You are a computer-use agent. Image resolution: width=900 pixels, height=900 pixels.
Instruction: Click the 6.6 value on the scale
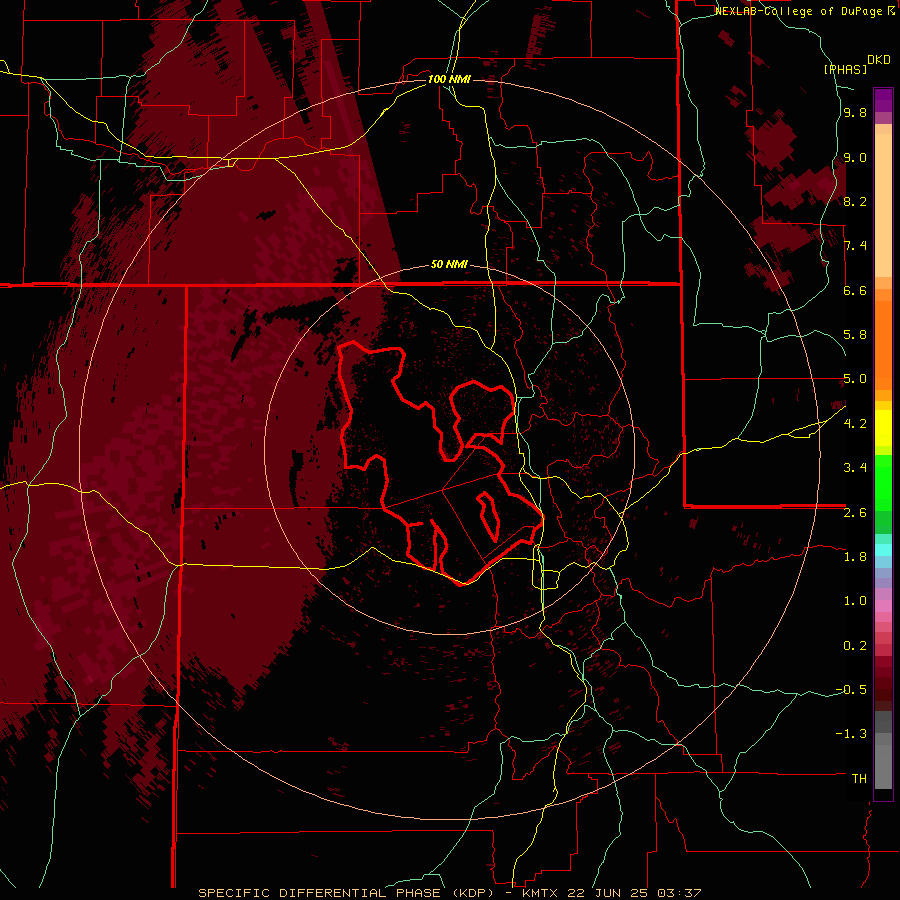(x=855, y=290)
